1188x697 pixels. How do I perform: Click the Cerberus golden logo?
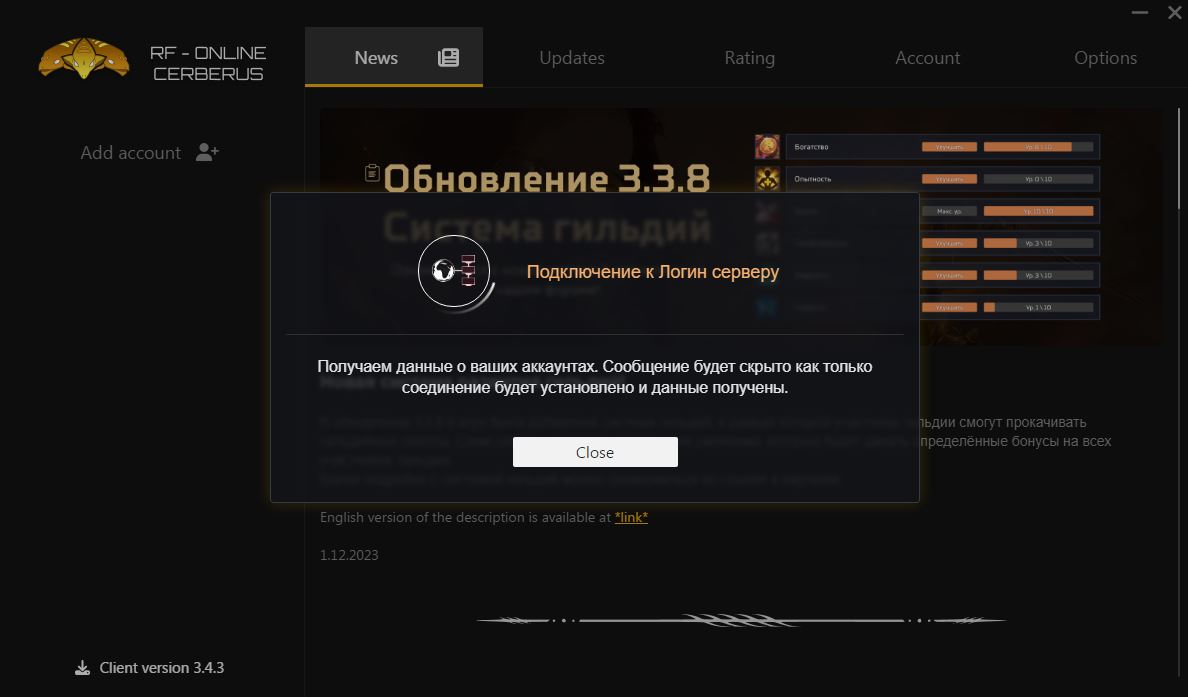83,58
